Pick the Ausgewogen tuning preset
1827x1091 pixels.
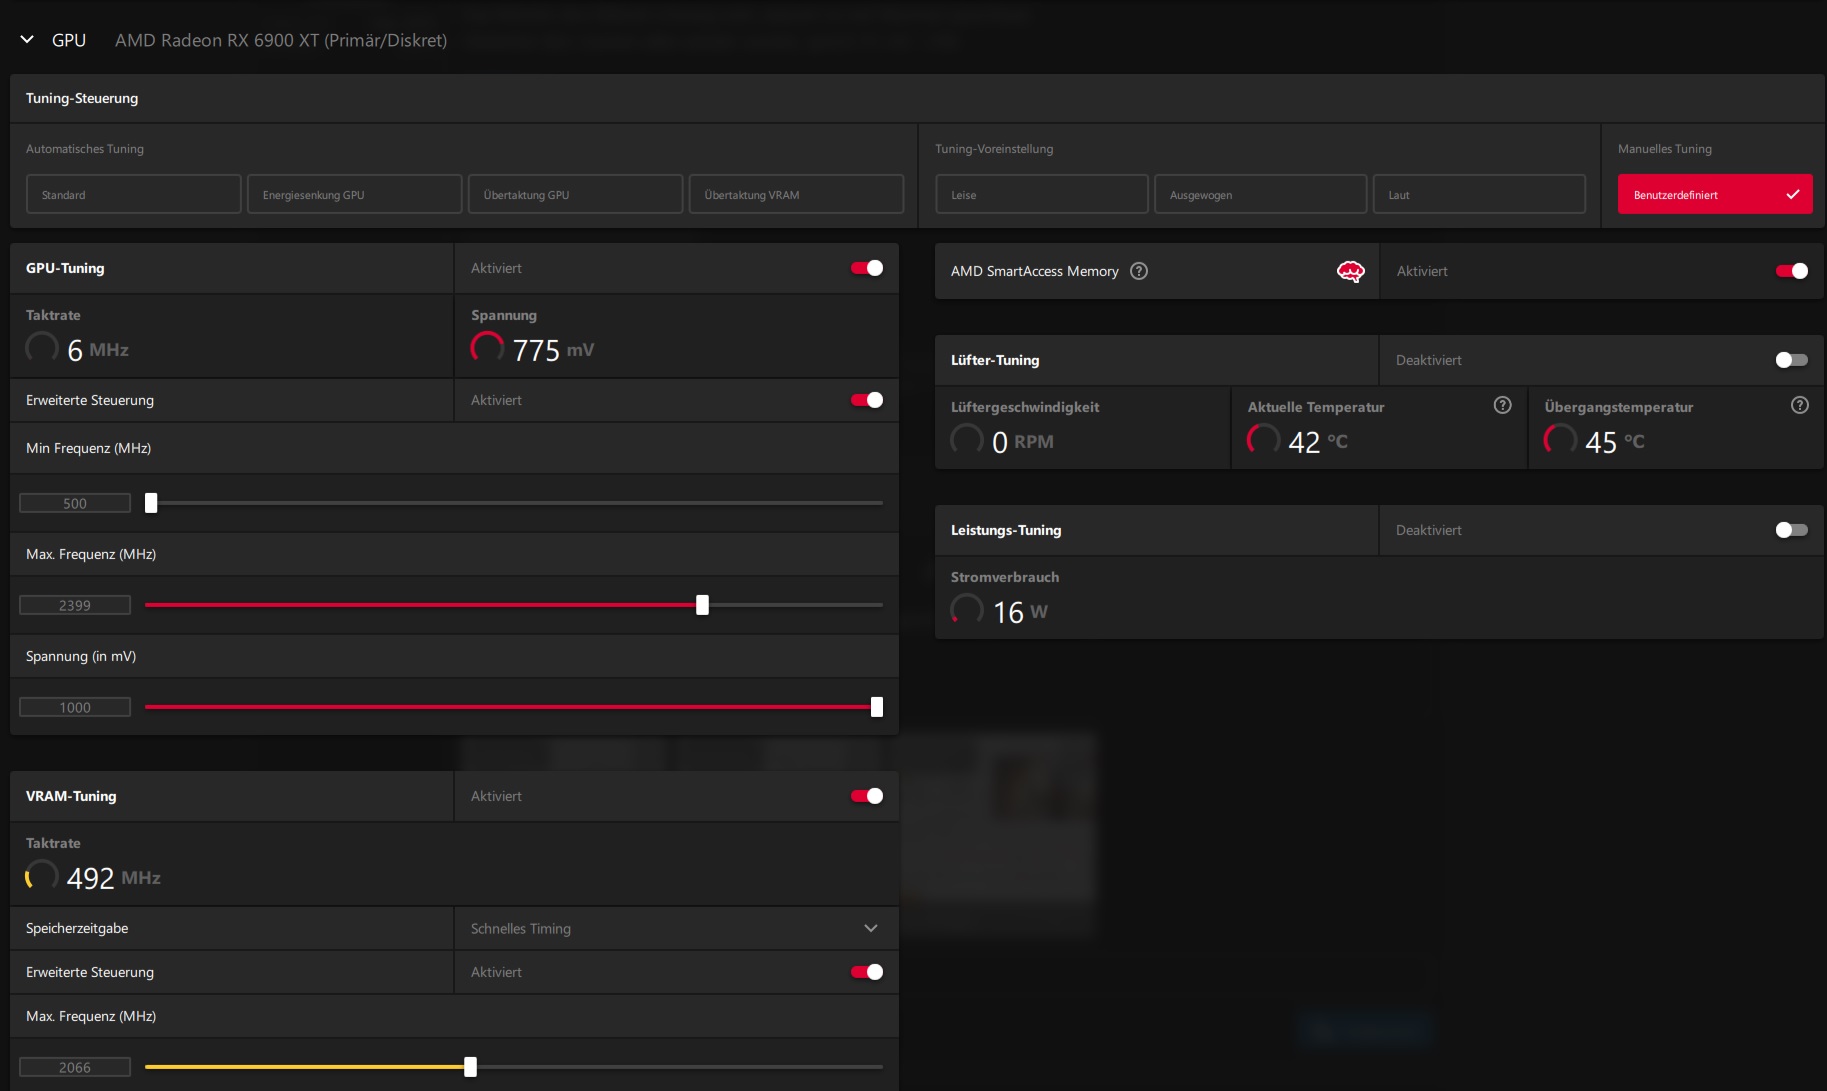pyautogui.click(x=1261, y=194)
